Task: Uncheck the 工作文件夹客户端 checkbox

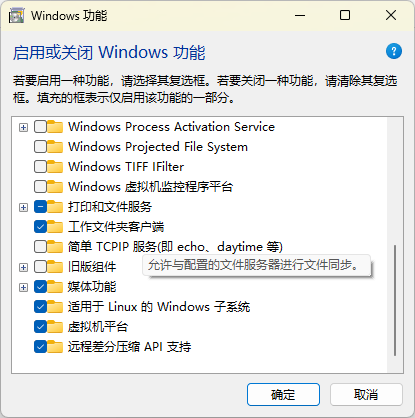Action: [40, 227]
